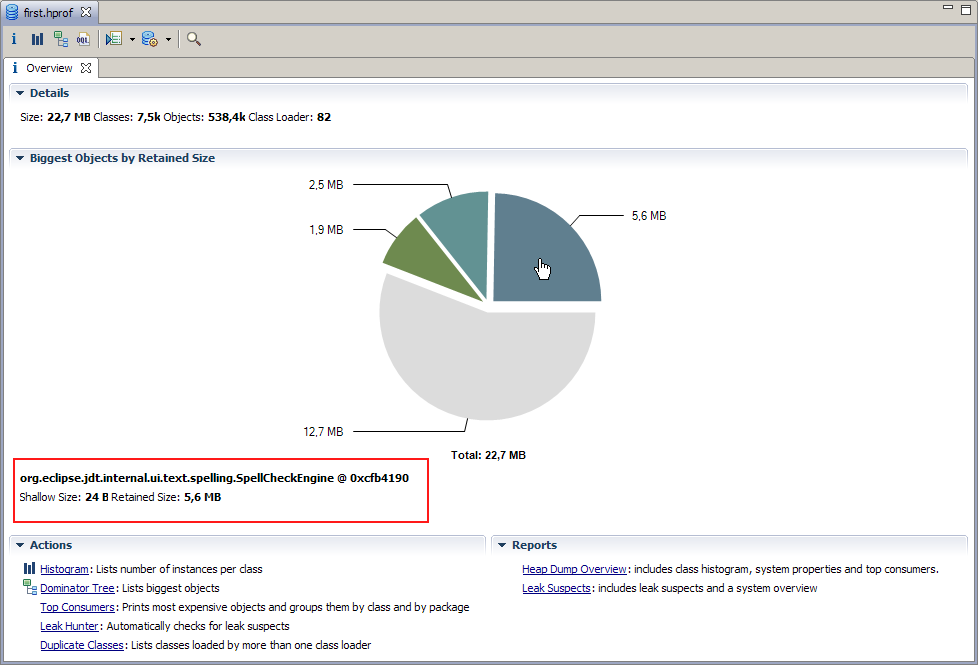Click the Run Expert System Test icon
Screen dimensions: 978x665
click(114, 39)
